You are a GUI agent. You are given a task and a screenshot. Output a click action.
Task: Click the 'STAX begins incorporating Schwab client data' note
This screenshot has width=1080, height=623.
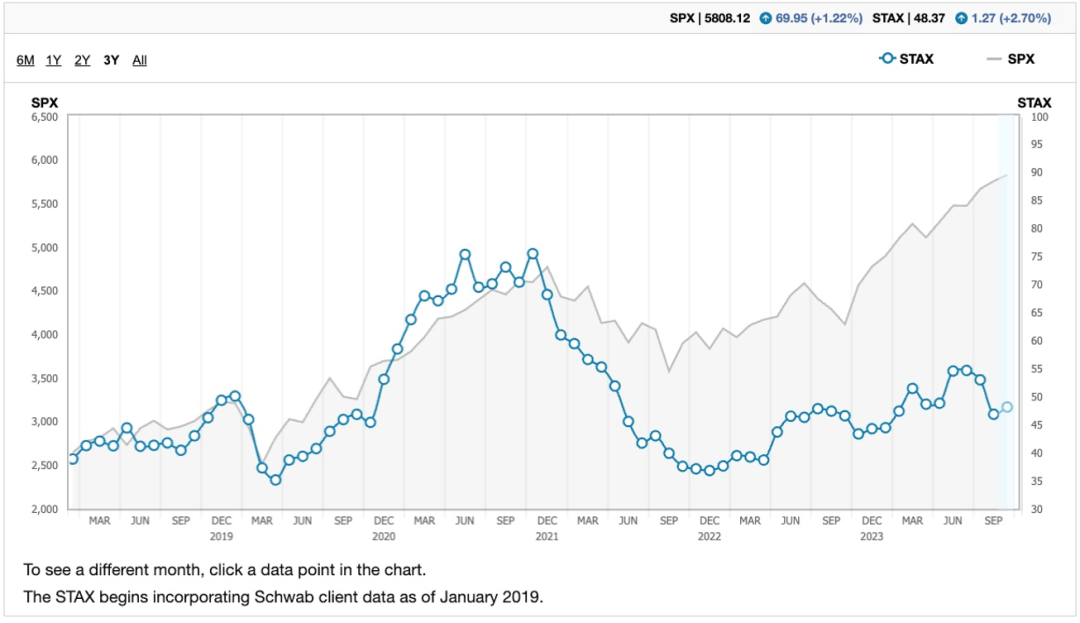click(x=283, y=597)
